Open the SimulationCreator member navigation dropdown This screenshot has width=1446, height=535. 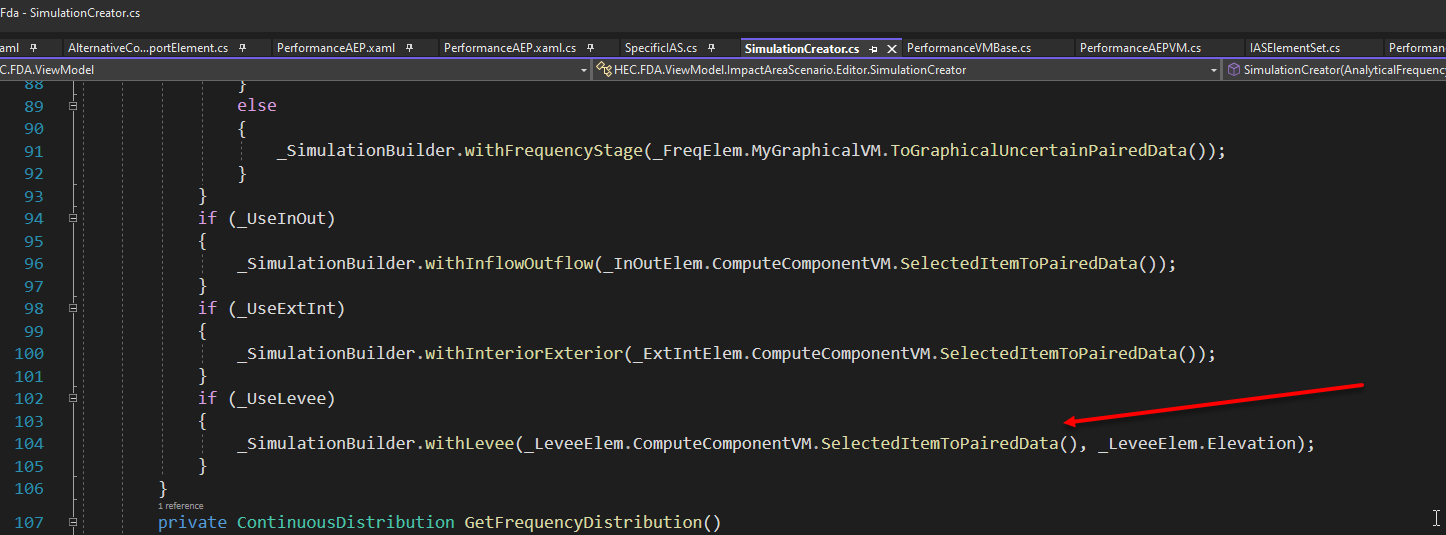(x=1335, y=70)
